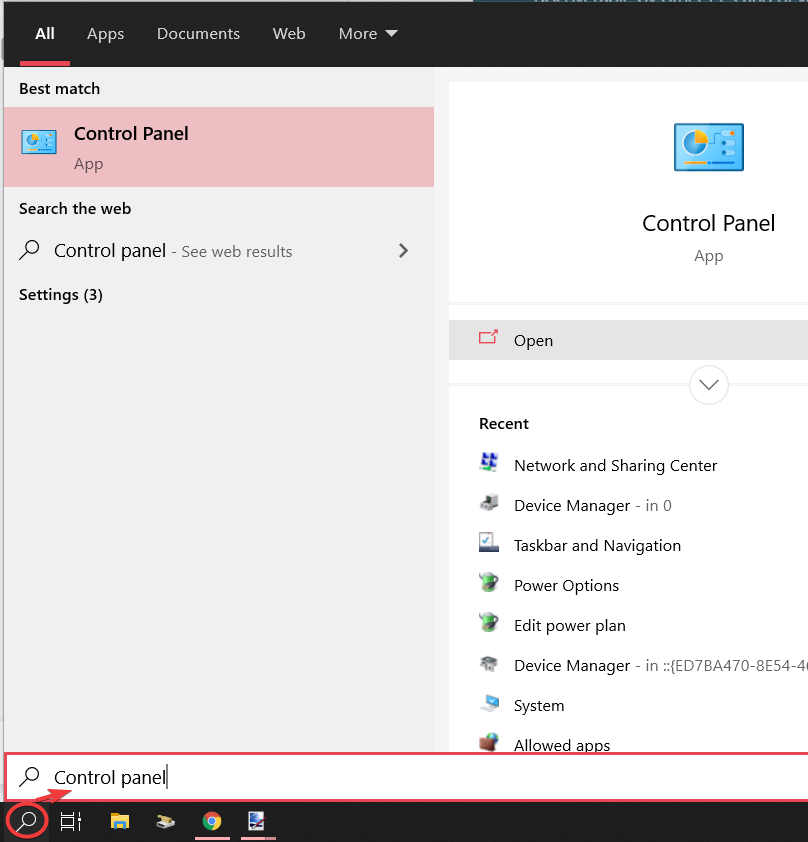Click the Edit power plan icon
The image size is (808, 842).
coord(489,622)
